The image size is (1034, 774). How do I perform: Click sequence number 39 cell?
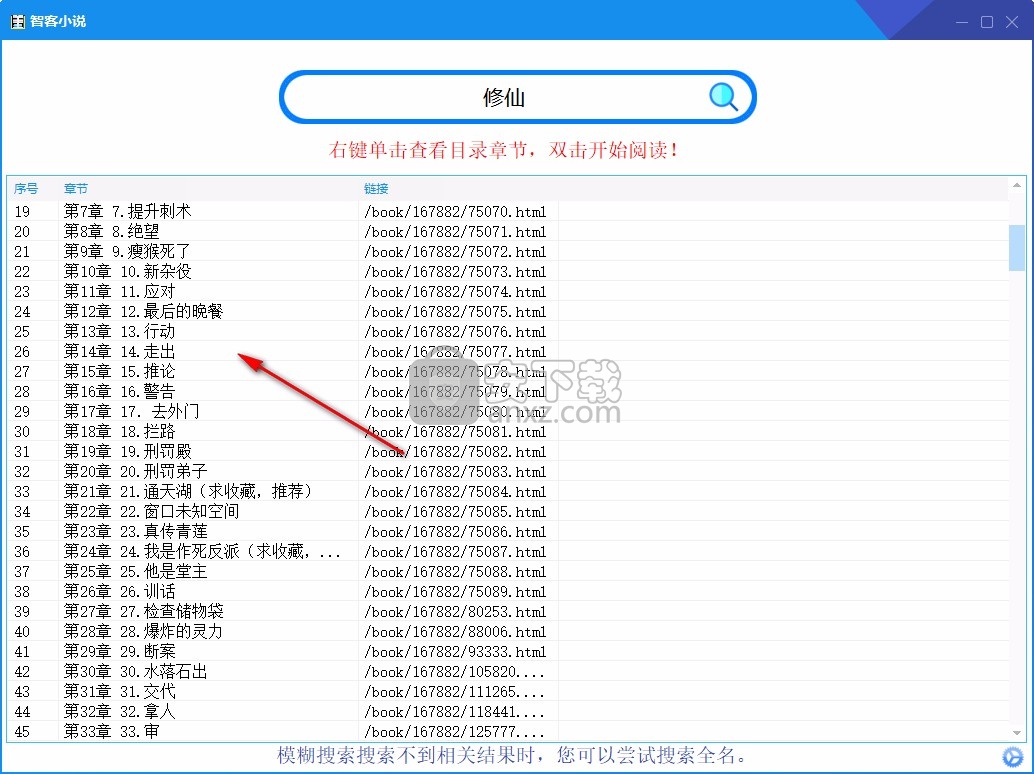[22, 611]
